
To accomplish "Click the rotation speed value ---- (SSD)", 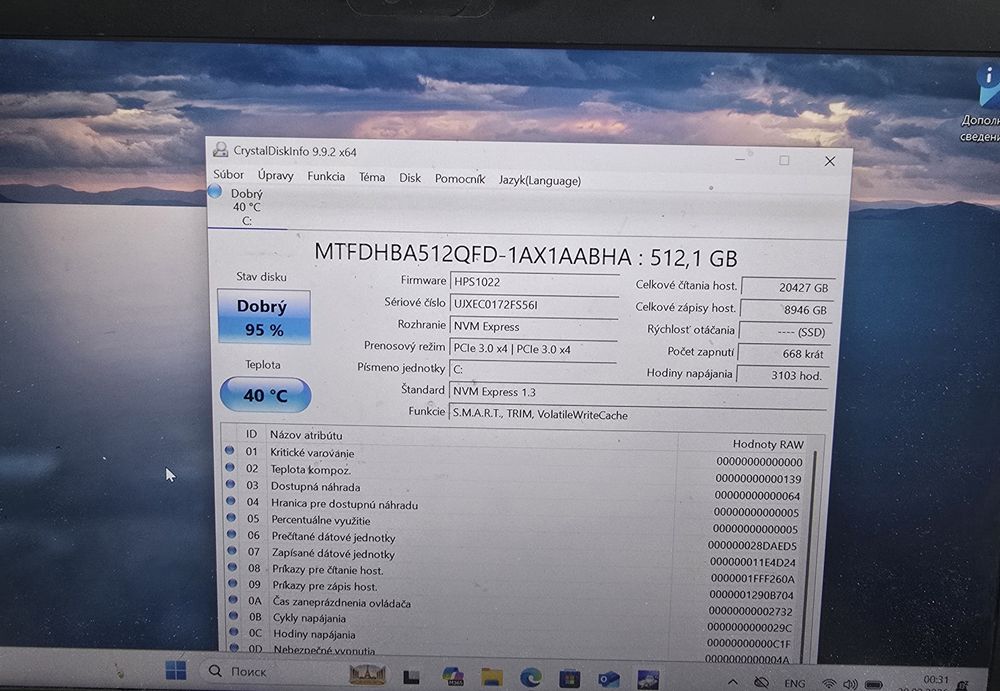I will [784, 332].
